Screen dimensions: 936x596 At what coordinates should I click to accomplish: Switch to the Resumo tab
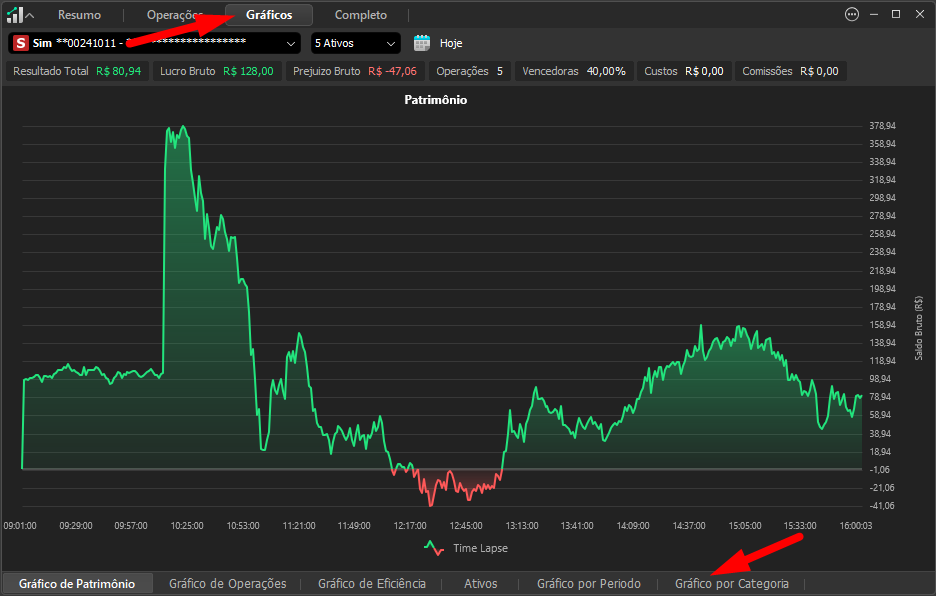tap(79, 15)
